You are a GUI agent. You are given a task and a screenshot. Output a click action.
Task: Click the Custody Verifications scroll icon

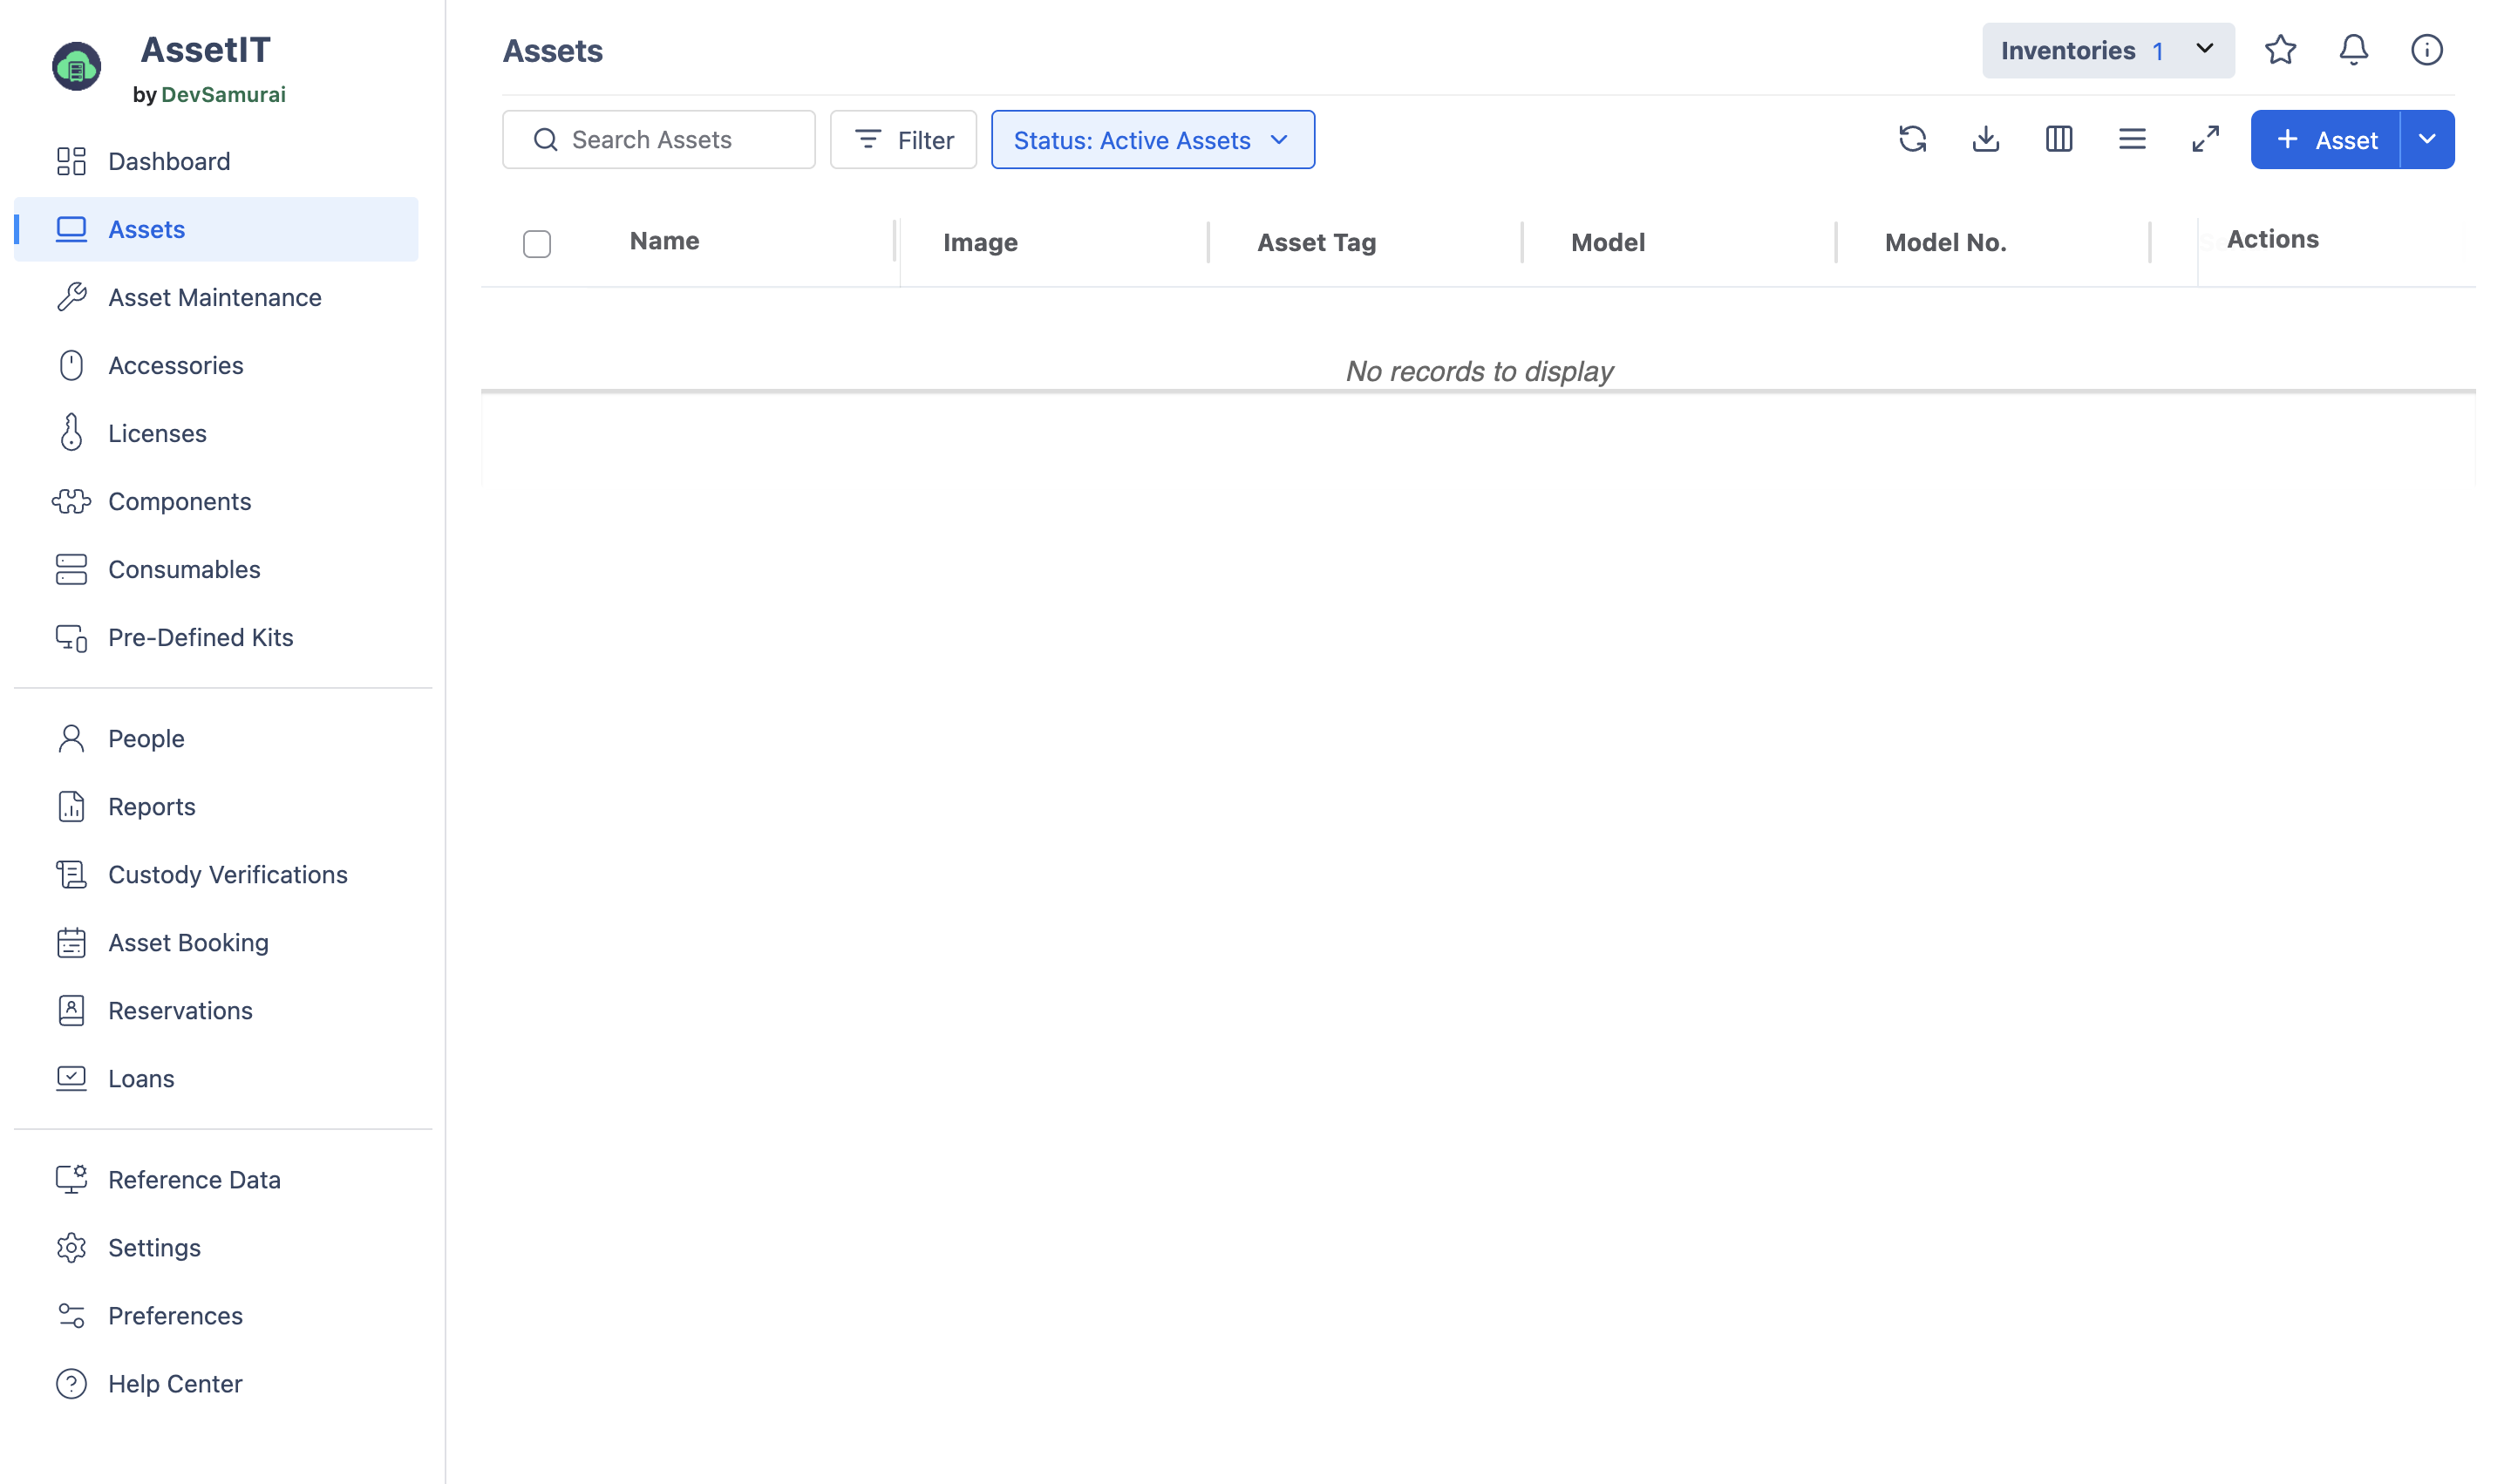coord(71,874)
